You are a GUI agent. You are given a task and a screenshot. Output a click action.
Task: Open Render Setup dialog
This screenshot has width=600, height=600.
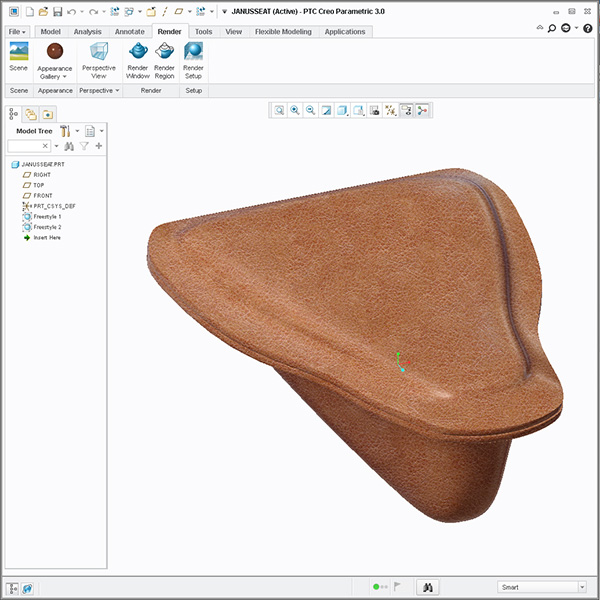[x=193, y=60]
